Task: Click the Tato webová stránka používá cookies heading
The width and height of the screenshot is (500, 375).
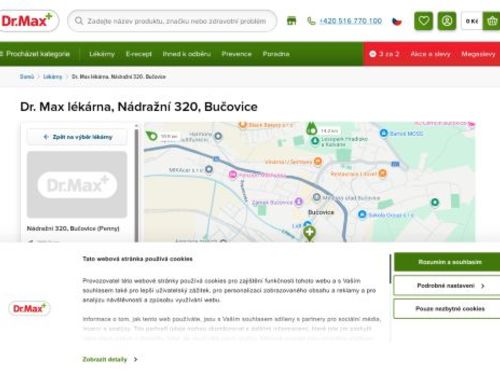Action: point(137,259)
